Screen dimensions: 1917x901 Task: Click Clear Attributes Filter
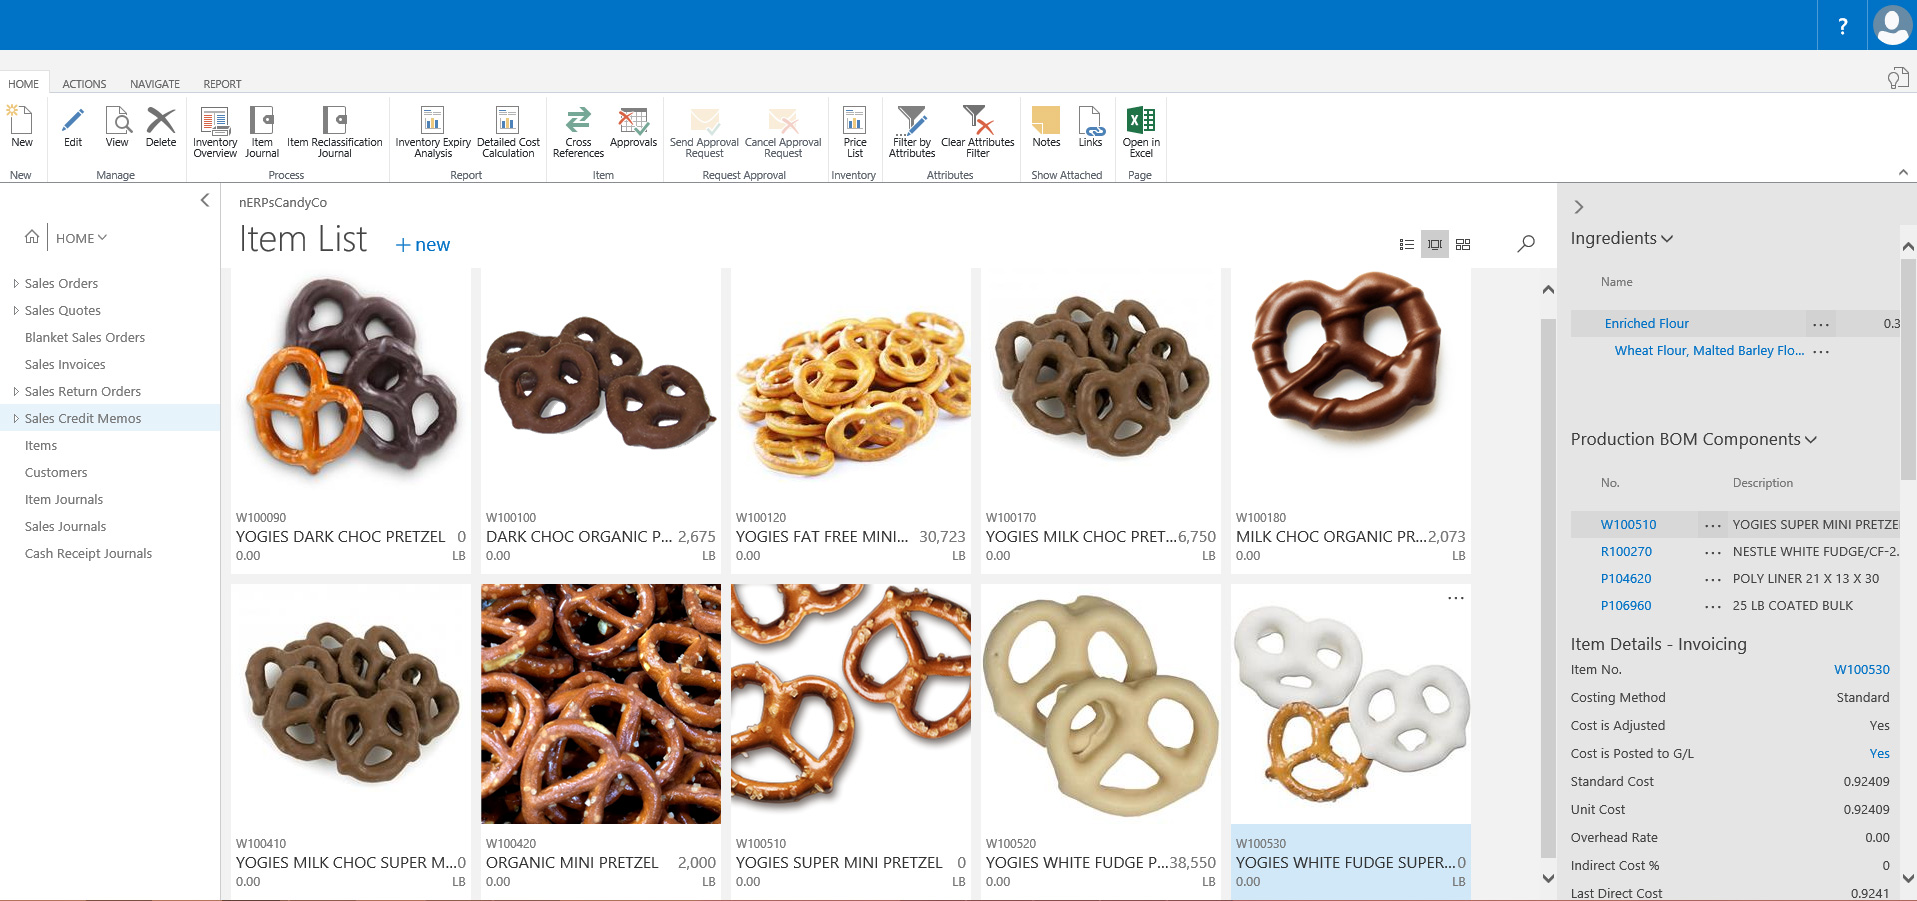[978, 132]
